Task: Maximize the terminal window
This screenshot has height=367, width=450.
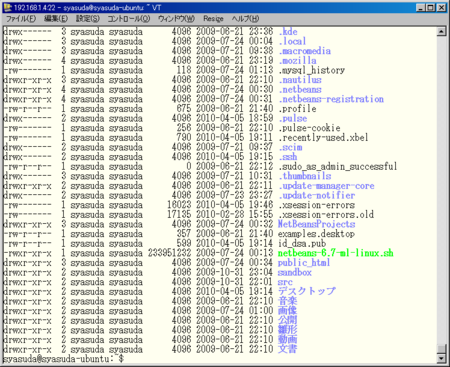Action: [431, 7]
